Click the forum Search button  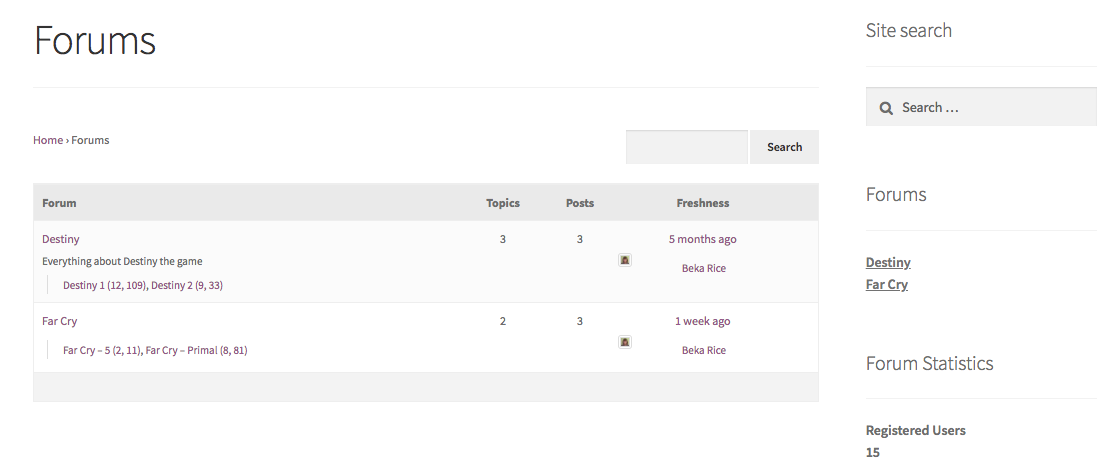click(784, 147)
